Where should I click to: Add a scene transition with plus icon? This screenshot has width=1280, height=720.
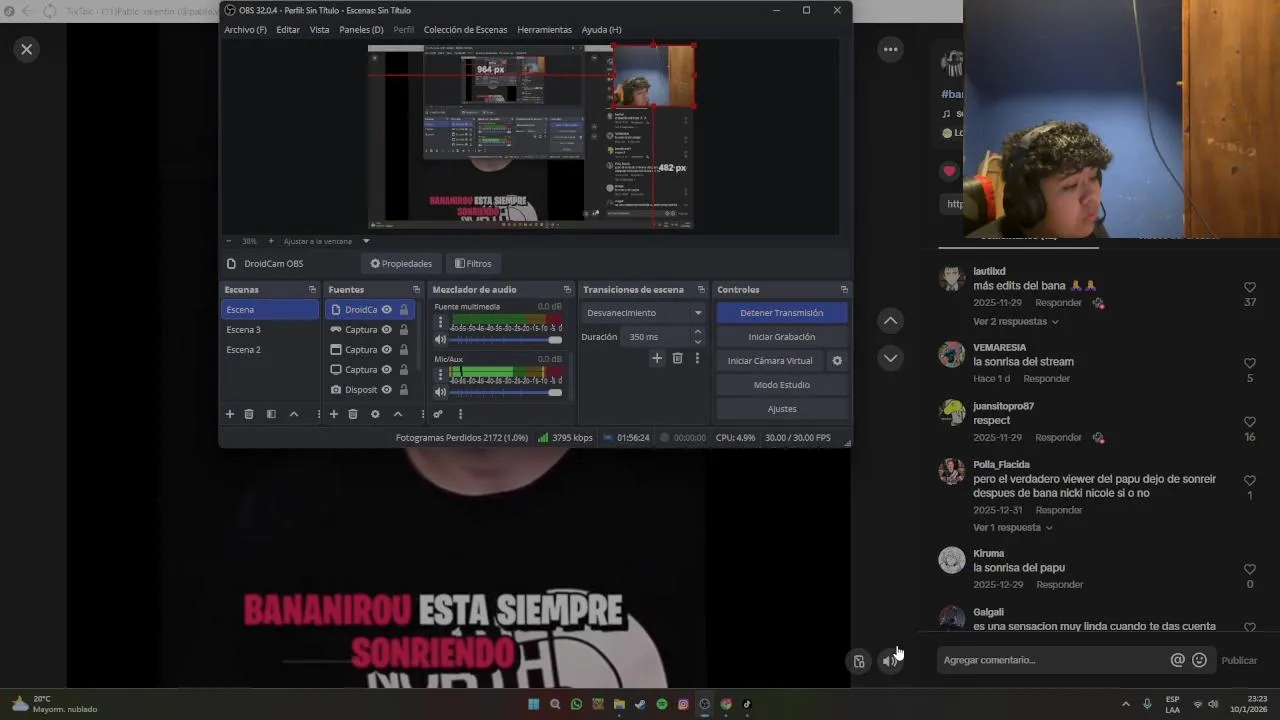click(657, 358)
